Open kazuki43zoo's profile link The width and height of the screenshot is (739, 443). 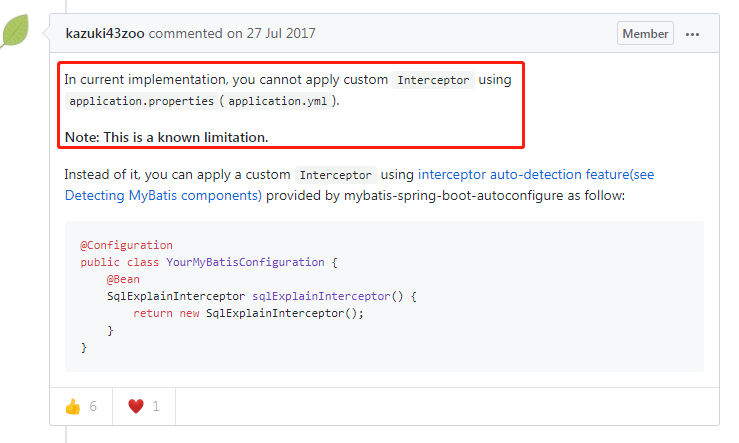click(x=105, y=33)
